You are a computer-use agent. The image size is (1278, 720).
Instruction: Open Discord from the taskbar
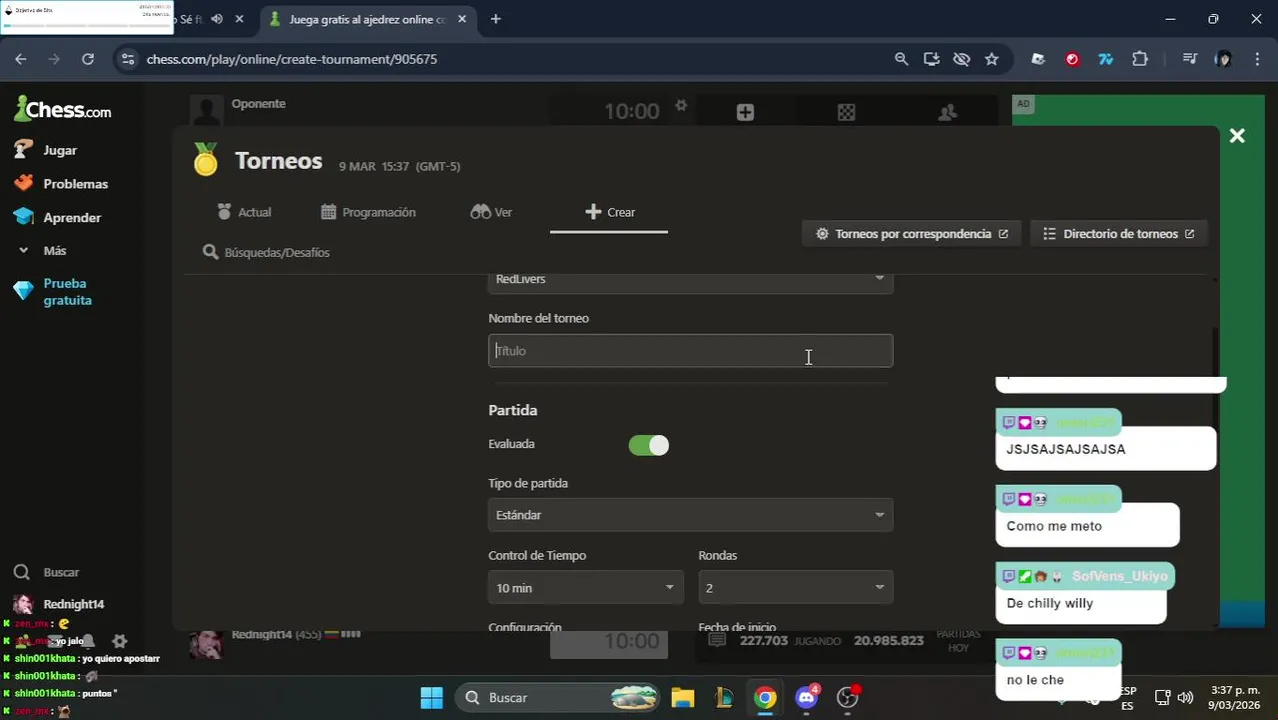[x=806, y=697]
